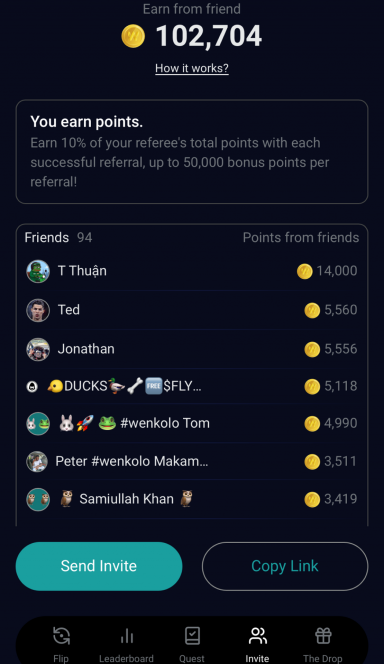Open The Drop gift icon
The image size is (384, 664).
click(323, 636)
